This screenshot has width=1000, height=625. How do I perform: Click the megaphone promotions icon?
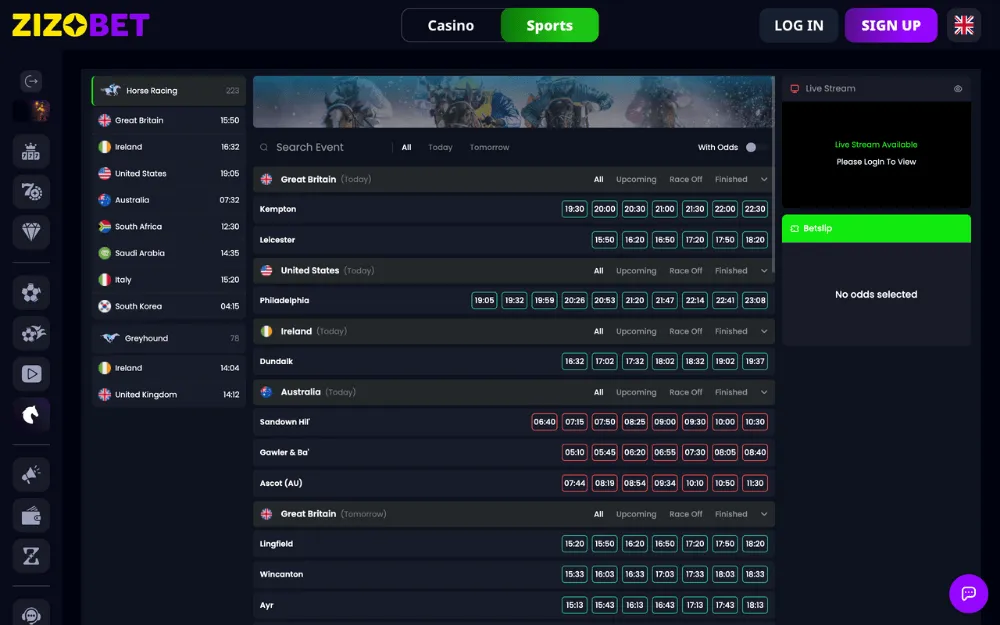pos(31,475)
